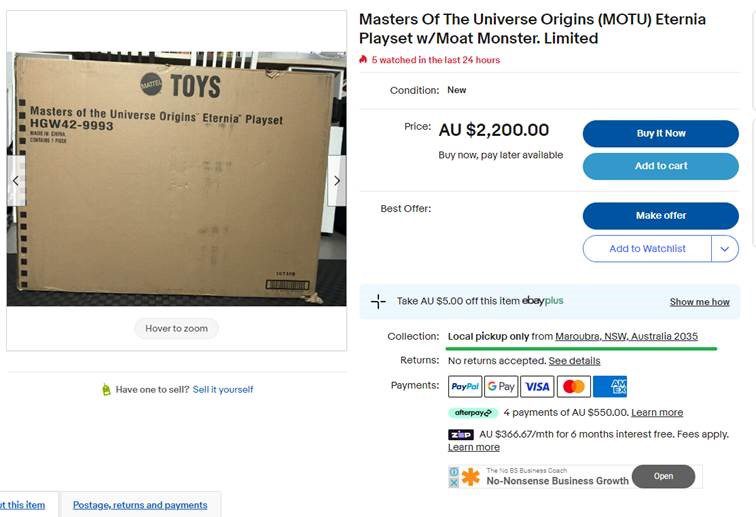The width and height of the screenshot is (756, 517).
Task: Click the Afterpay logo badge
Action: pyautogui.click(x=473, y=413)
